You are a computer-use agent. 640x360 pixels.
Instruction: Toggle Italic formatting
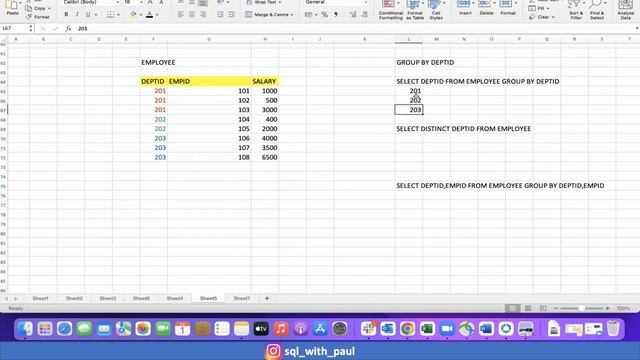[x=77, y=15]
